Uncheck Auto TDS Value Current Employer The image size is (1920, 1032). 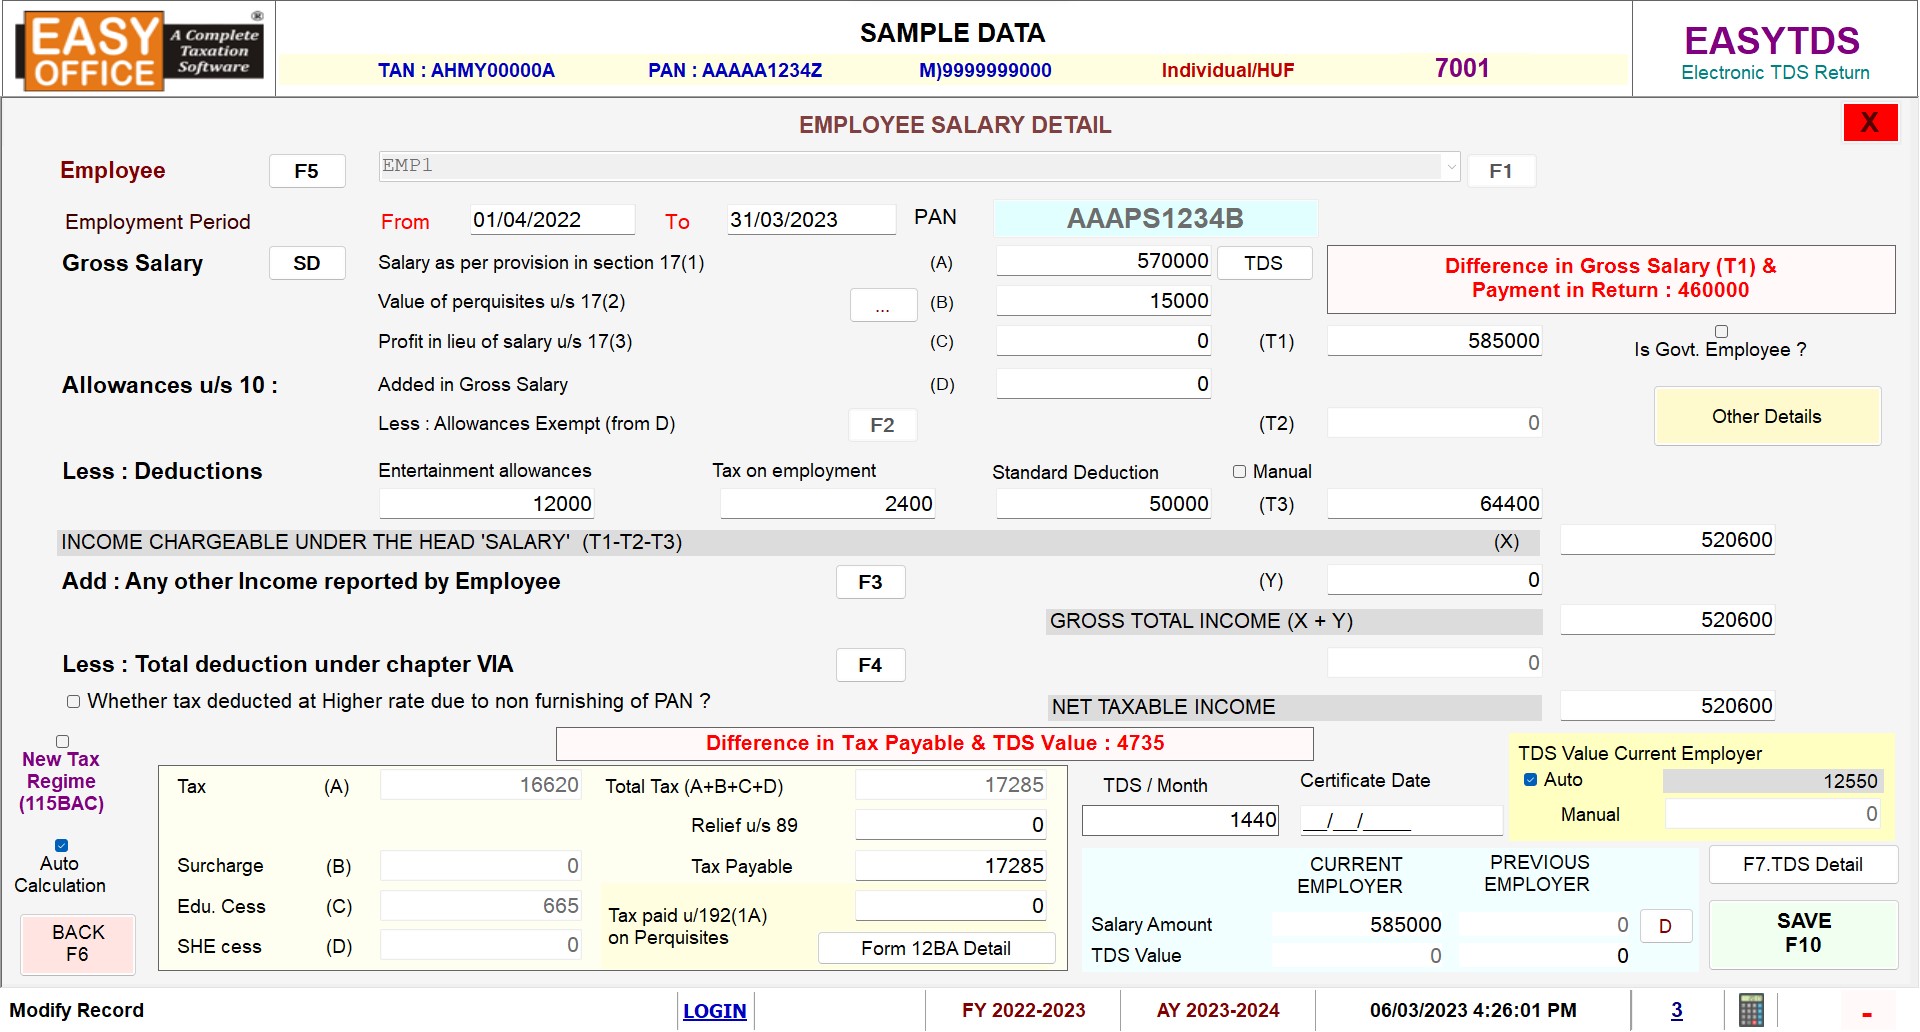click(1530, 780)
